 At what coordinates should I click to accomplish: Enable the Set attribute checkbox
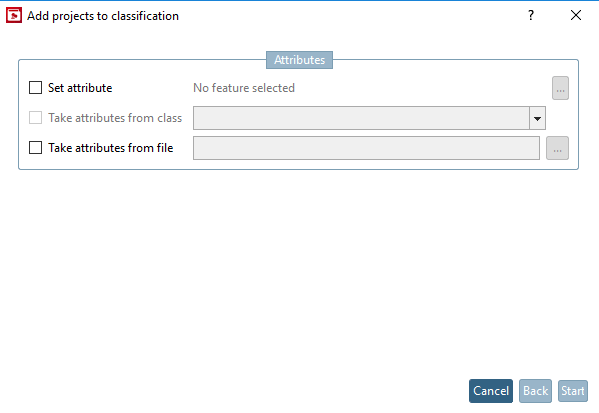point(36,87)
